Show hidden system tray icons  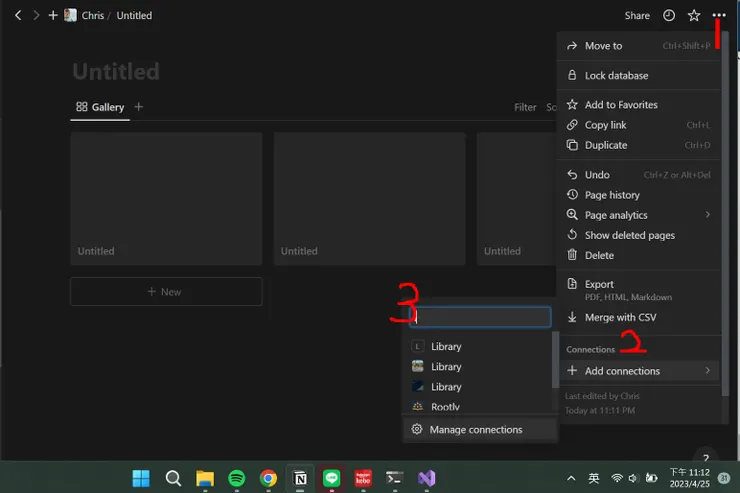(571, 478)
